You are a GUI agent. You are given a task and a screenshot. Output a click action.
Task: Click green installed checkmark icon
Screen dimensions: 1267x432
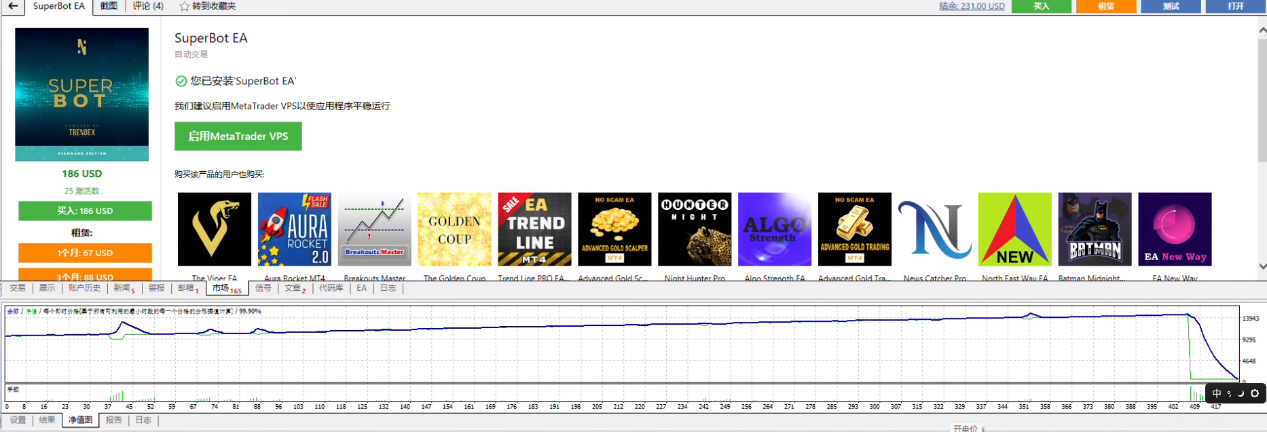[x=180, y=81]
